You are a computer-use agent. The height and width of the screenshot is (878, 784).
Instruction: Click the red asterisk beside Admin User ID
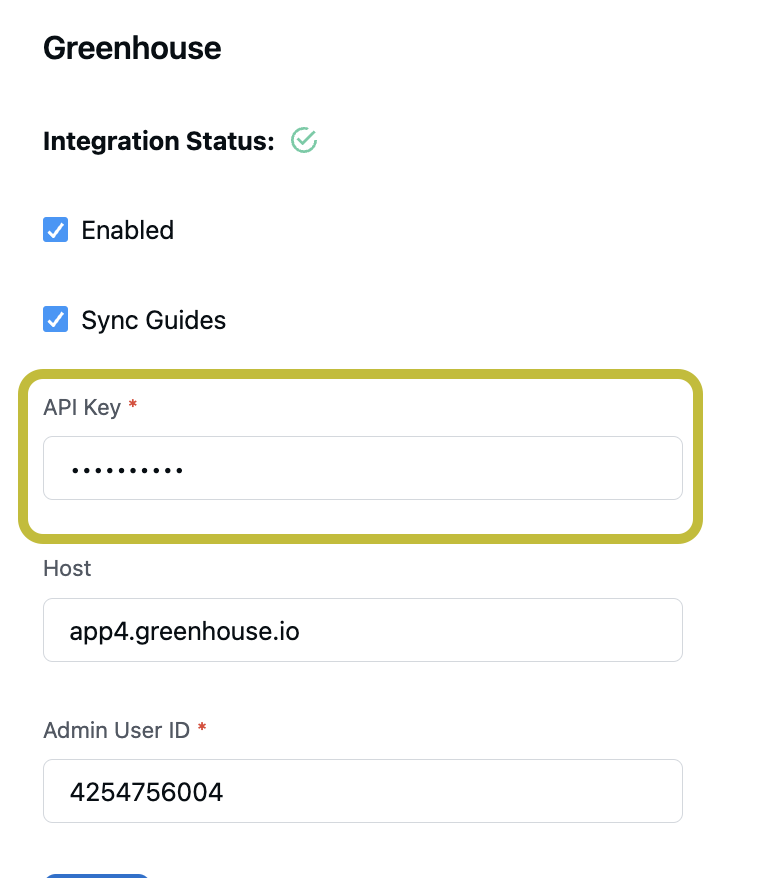pyautogui.click(x=202, y=727)
